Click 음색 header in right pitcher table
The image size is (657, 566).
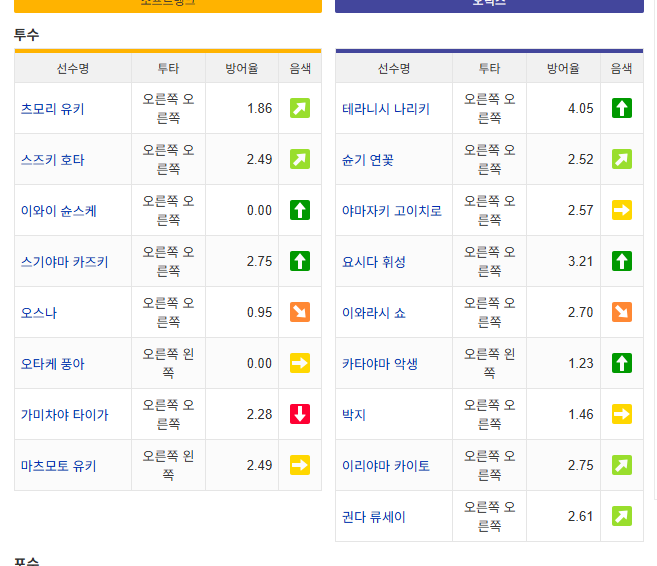click(621, 68)
